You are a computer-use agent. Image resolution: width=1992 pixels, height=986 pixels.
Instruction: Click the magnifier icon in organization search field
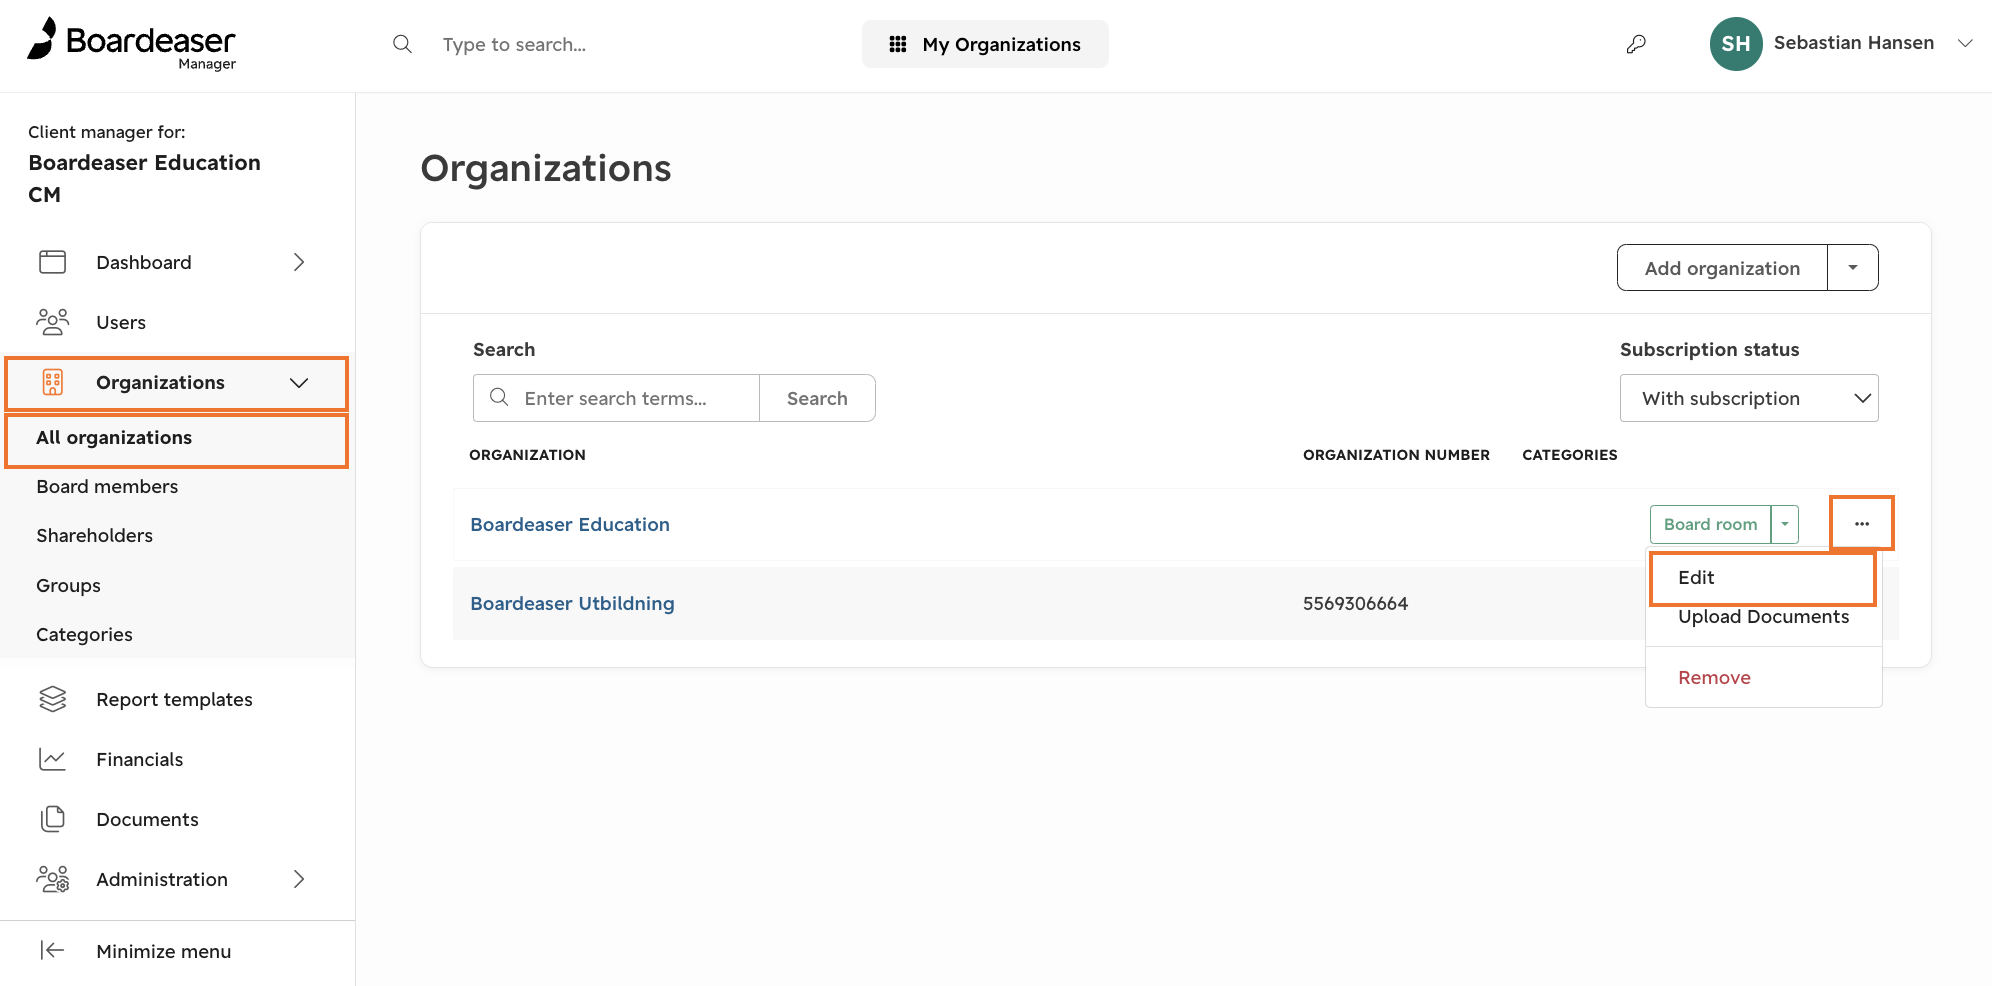pos(499,398)
